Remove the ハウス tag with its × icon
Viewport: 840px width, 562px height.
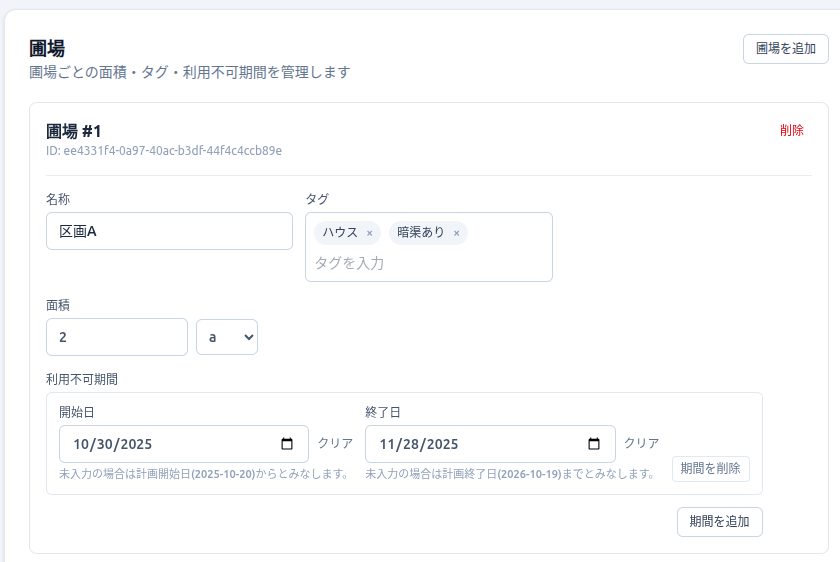[369, 233]
